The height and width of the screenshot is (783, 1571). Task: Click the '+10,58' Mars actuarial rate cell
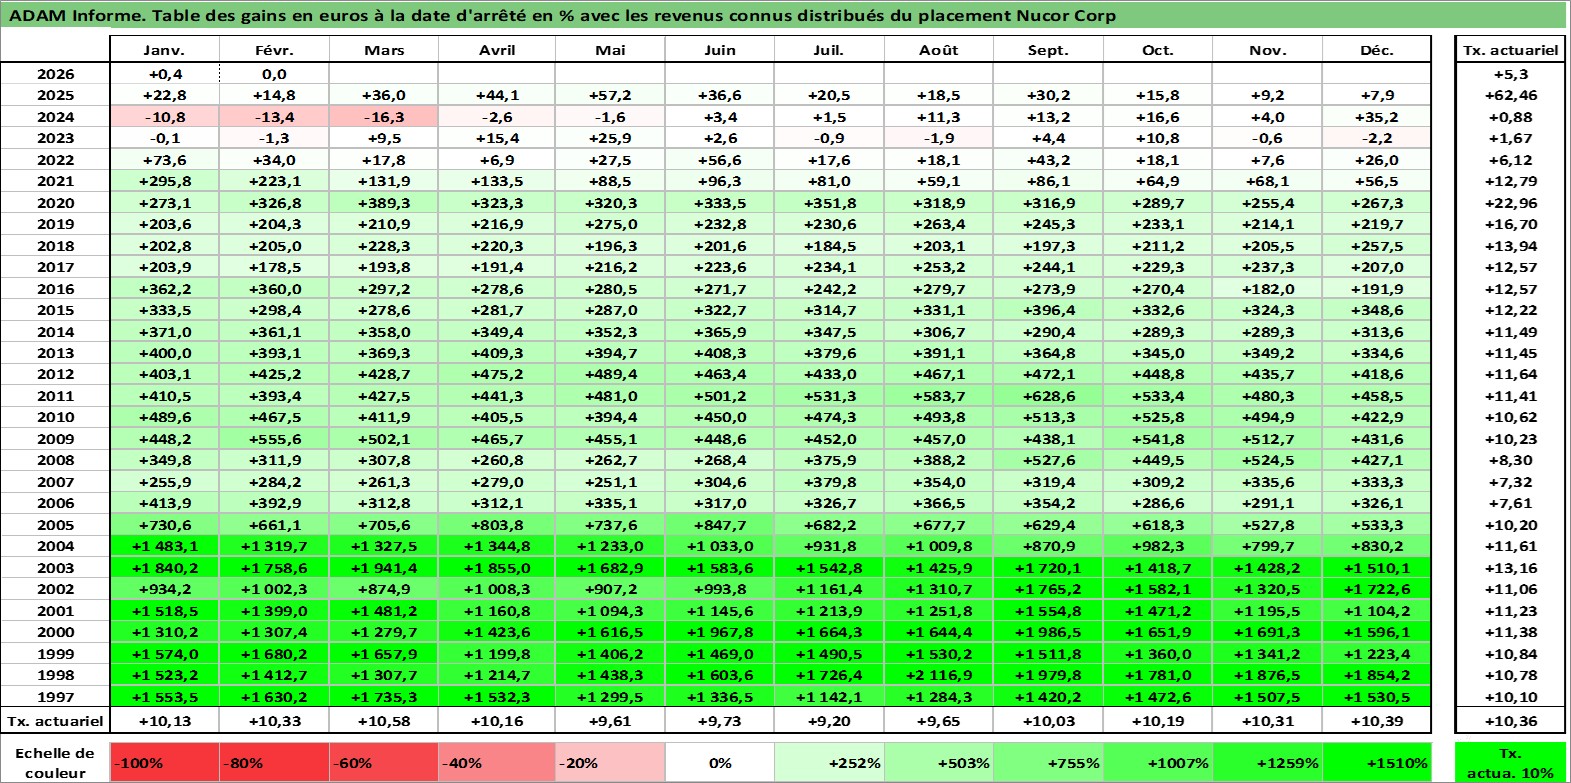(x=384, y=721)
